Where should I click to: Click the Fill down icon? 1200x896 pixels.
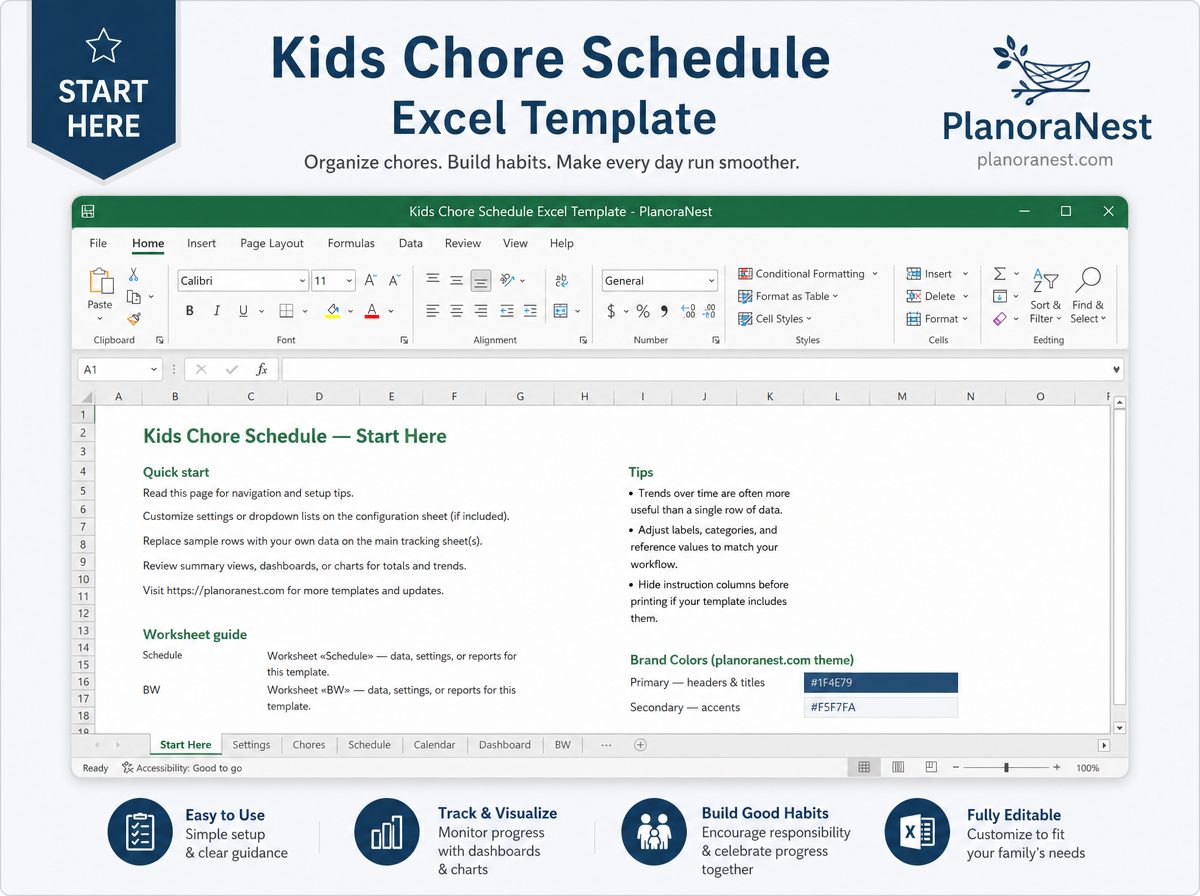click(999, 296)
